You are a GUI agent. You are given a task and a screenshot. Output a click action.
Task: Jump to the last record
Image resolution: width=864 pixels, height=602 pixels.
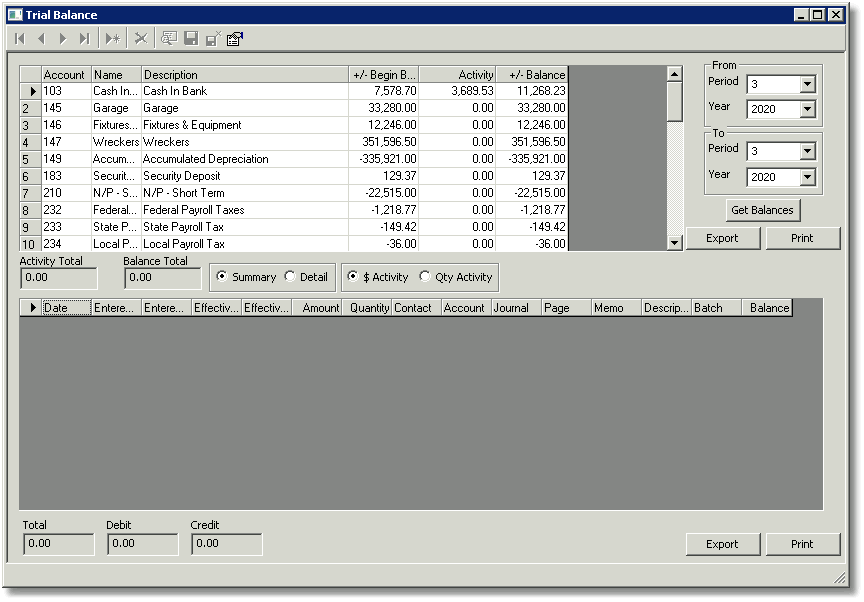point(84,39)
